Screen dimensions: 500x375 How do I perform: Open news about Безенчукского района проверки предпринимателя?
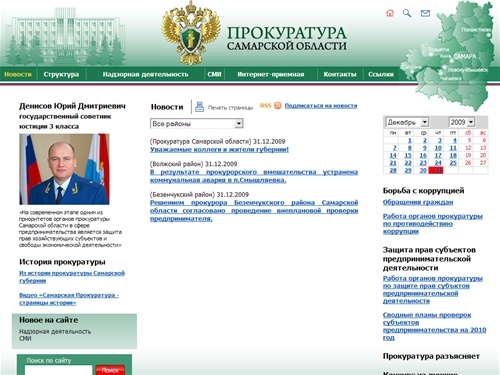pos(254,210)
